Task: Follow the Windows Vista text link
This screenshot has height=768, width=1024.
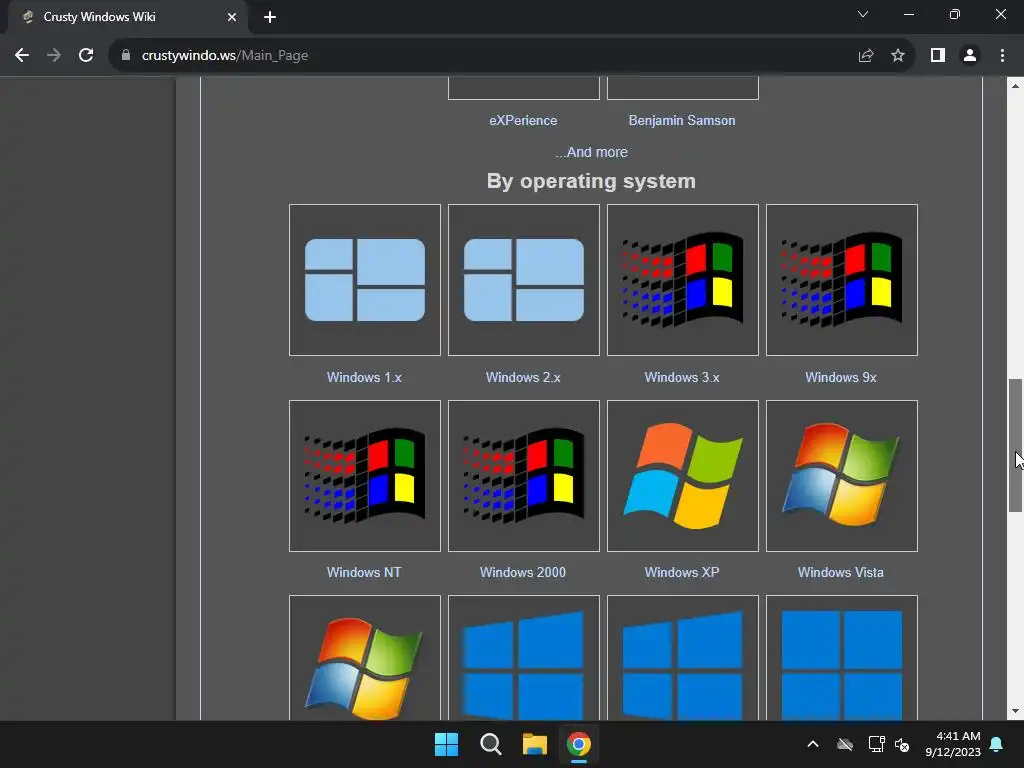Action: (x=841, y=573)
